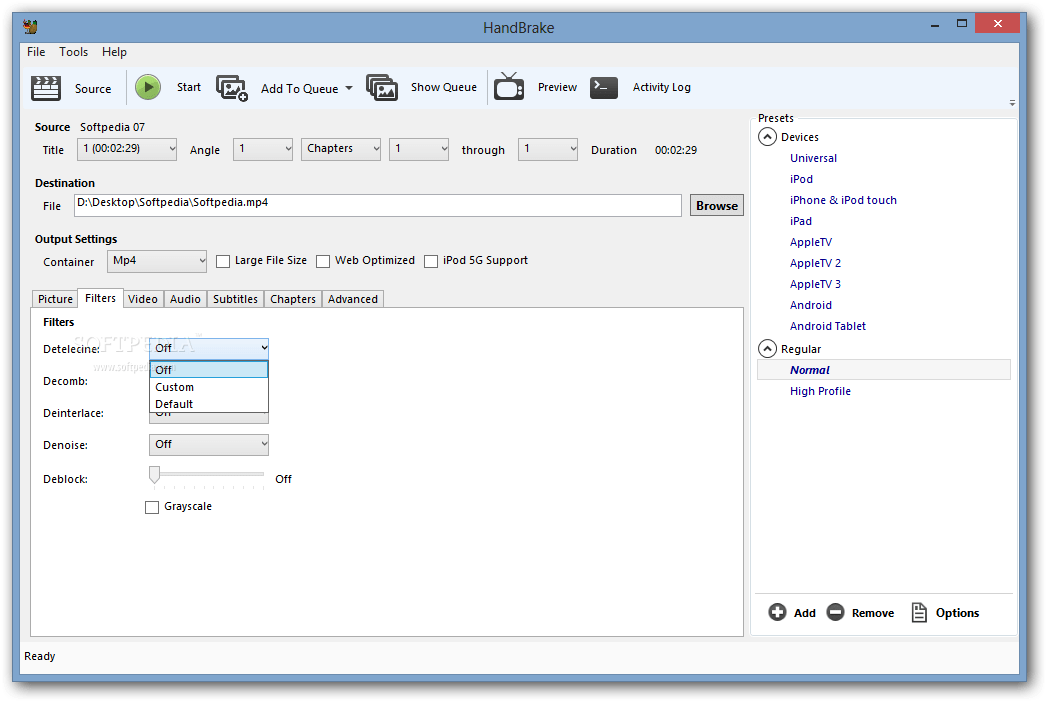Image resolution: width=1047 pixels, height=702 pixels.
Task: Click the Browse destination button
Action: [x=716, y=205]
